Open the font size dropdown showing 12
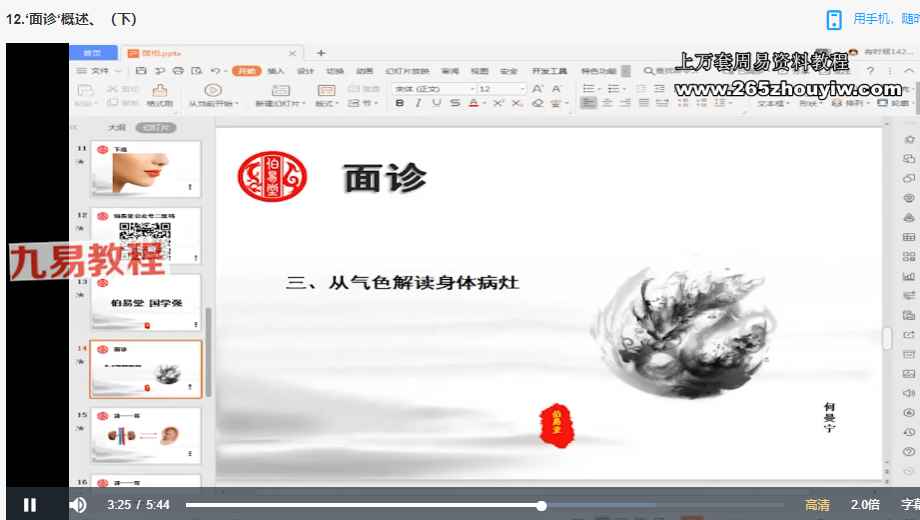Image resolution: width=920 pixels, height=520 pixels. pyautogui.click(x=522, y=89)
